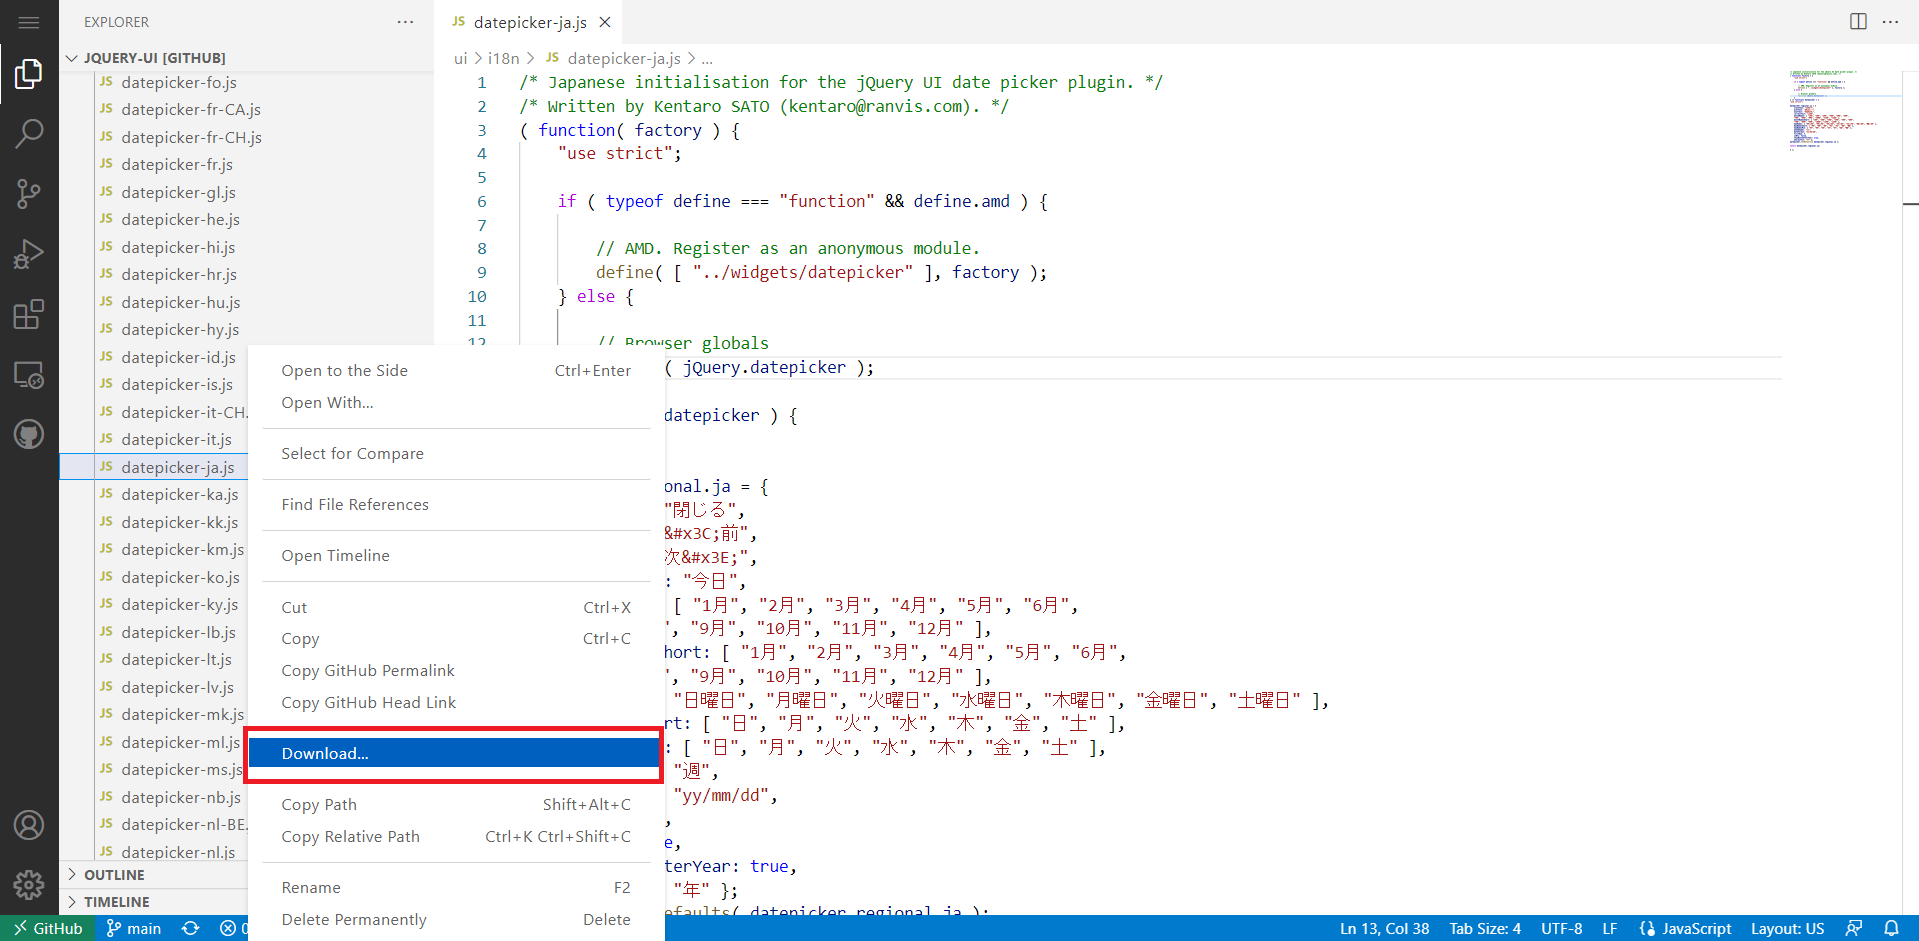Open the Source Control view

click(29, 194)
